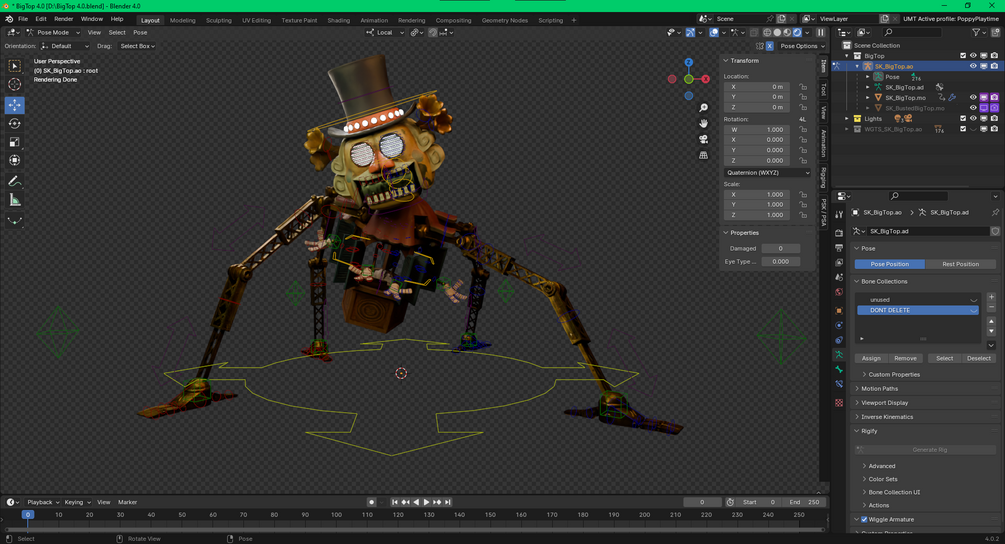
Task: Adjust the Eye Type property slider
Action: coord(781,261)
